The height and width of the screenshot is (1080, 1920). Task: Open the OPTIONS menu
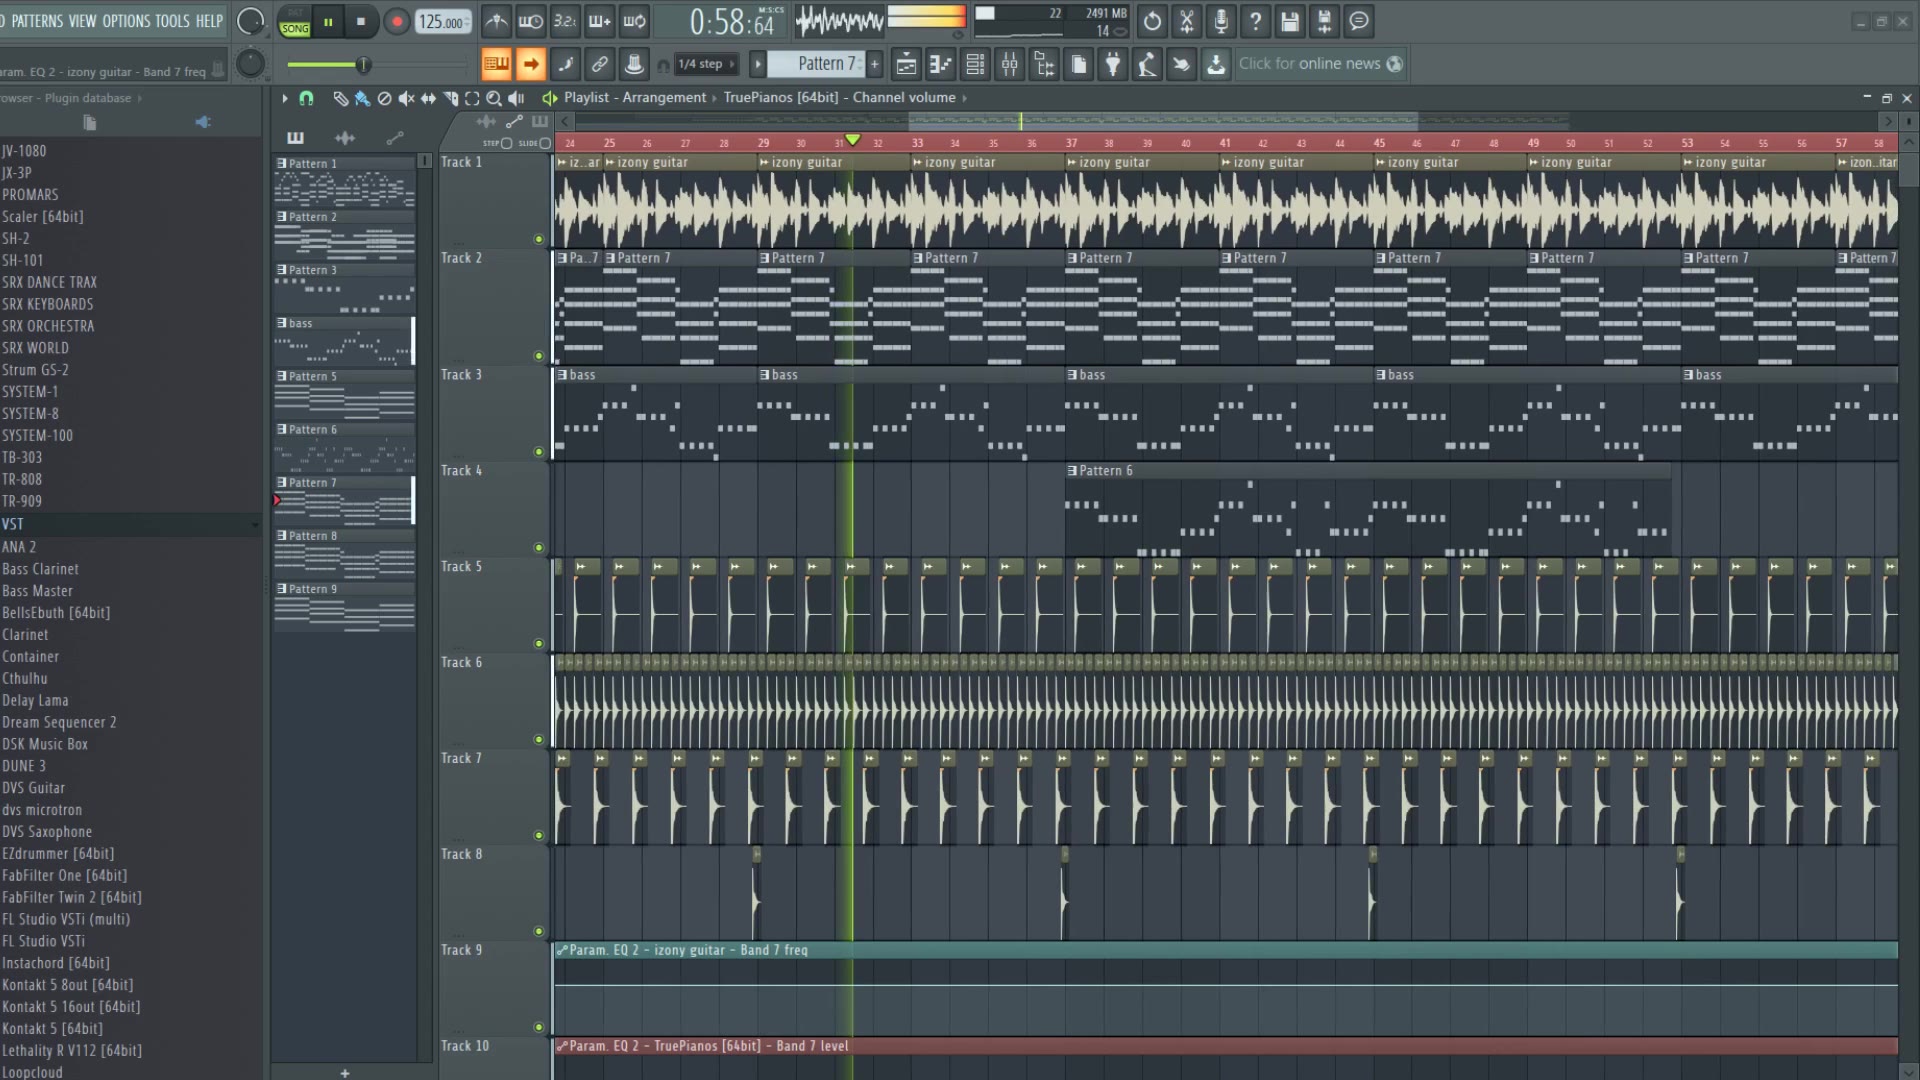(126, 21)
